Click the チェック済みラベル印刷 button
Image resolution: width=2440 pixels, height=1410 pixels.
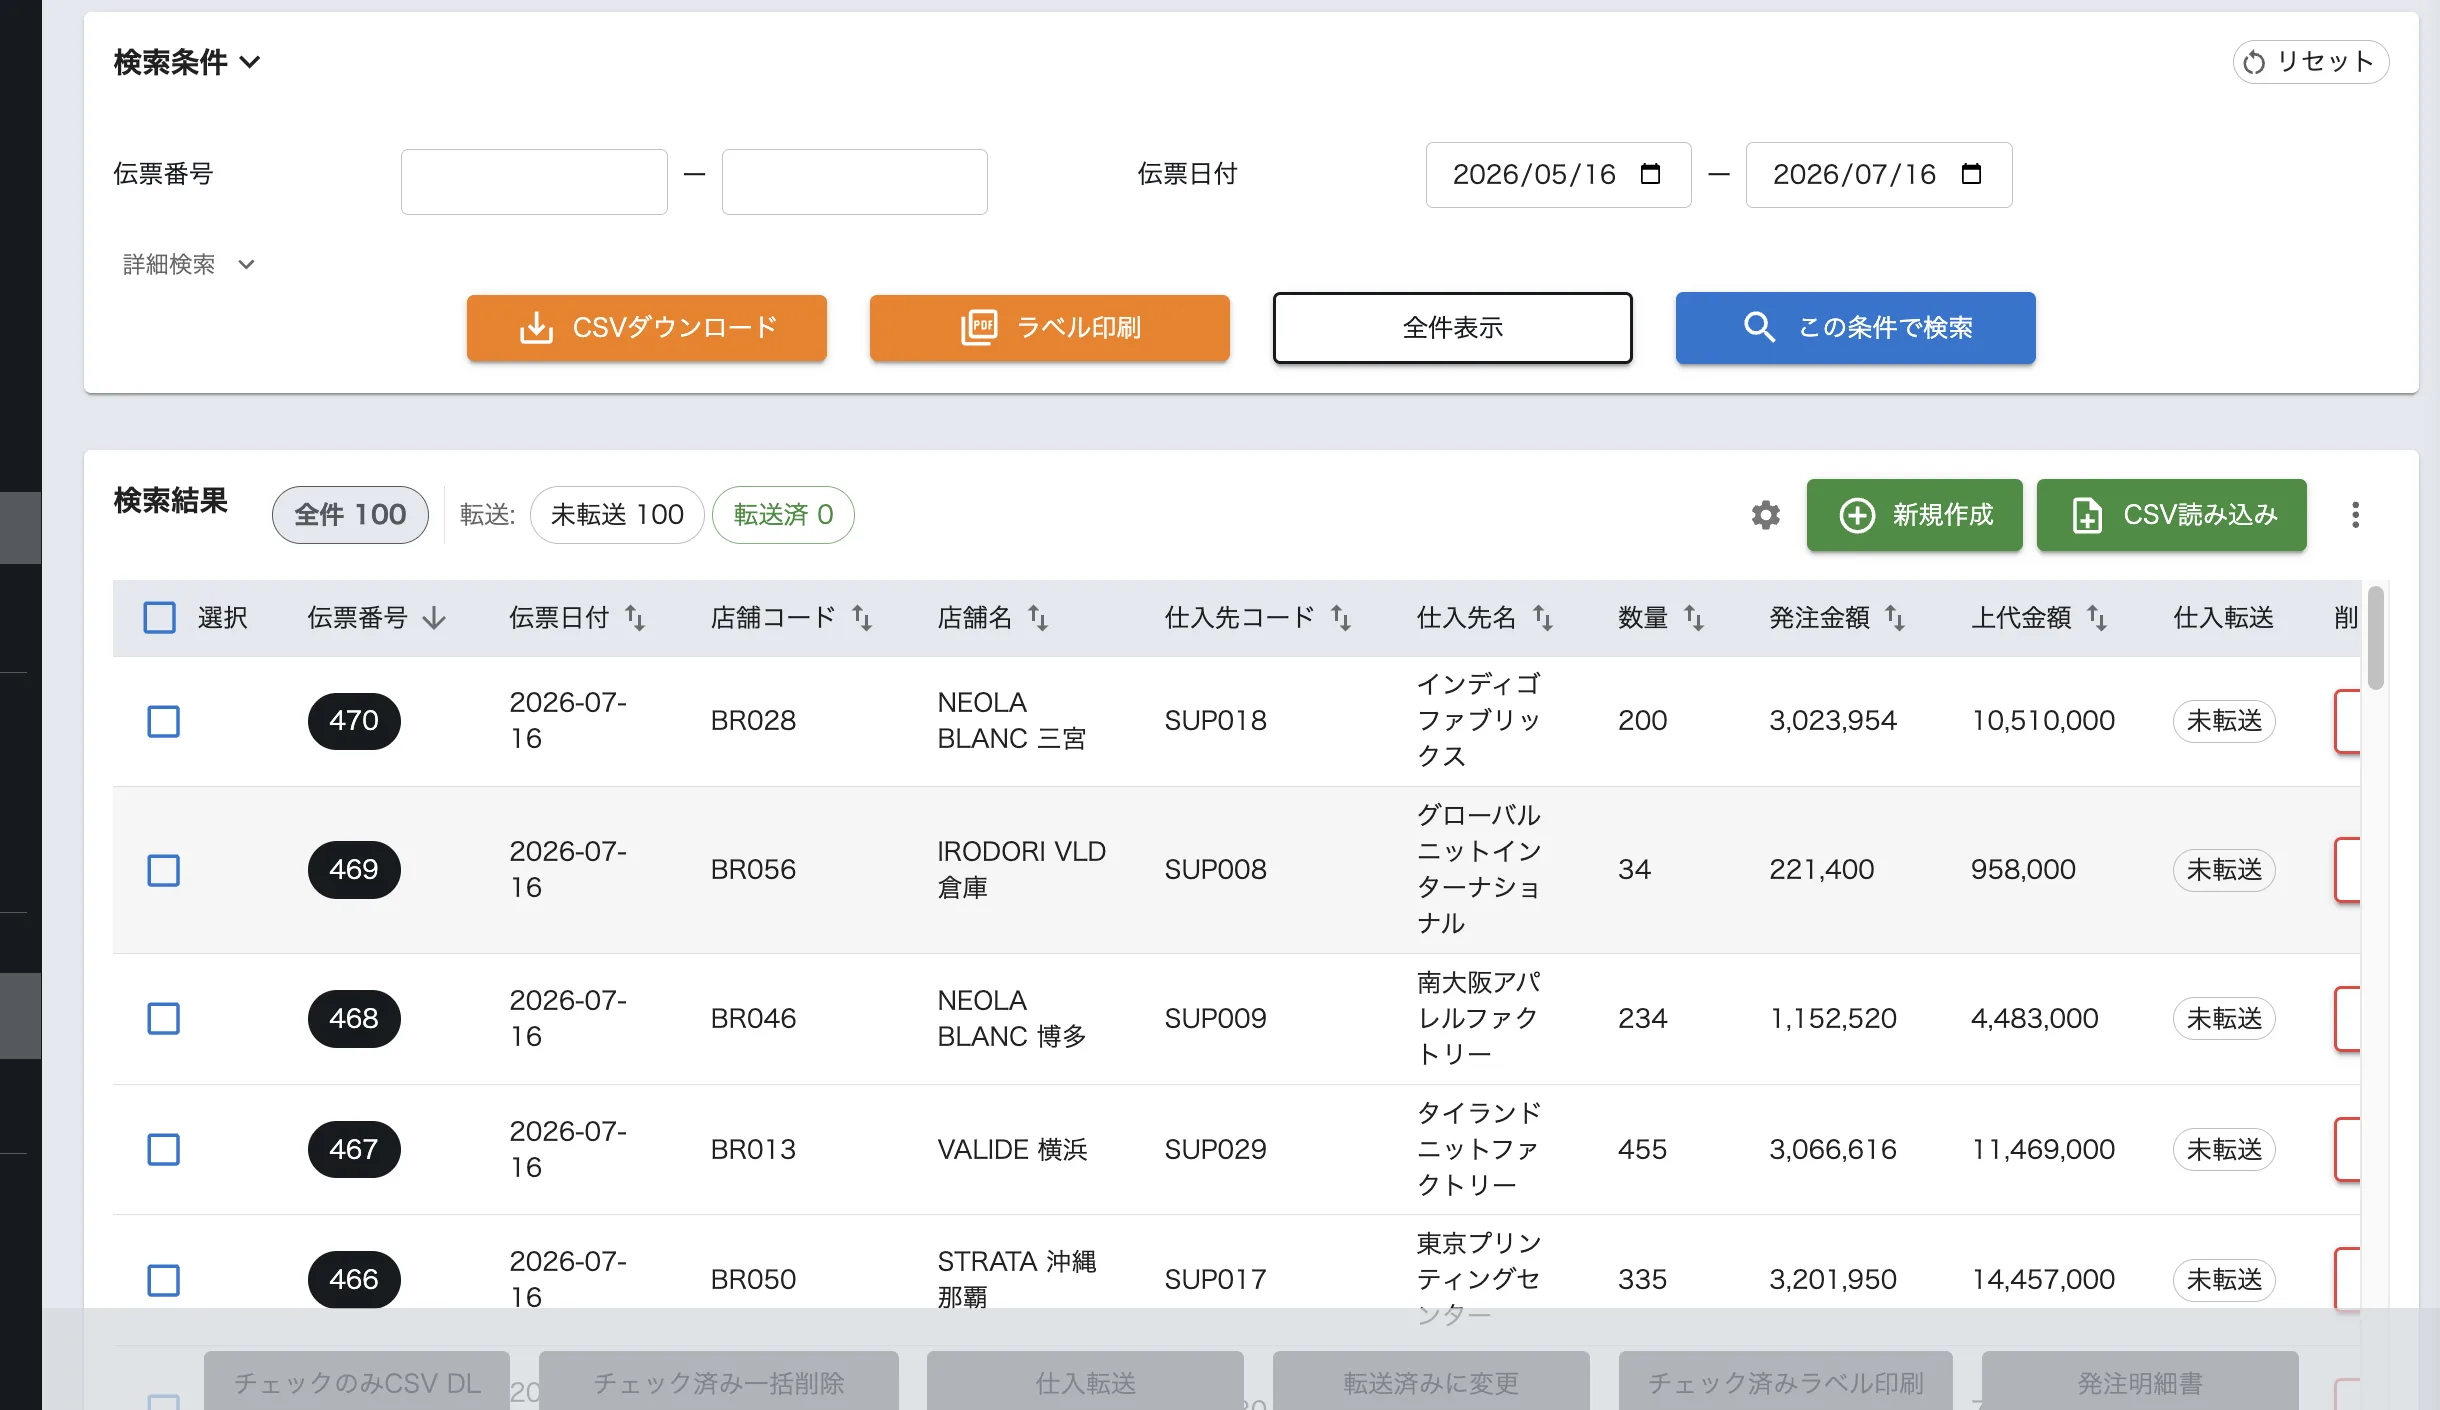pos(1786,1382)
